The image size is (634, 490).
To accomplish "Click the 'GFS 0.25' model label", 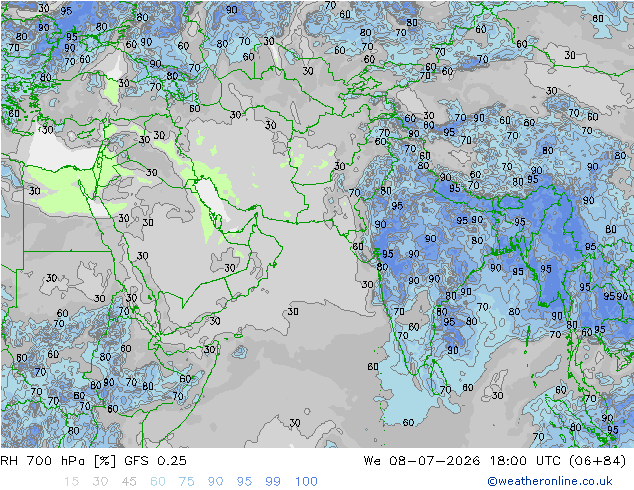I will pos(155,461).
